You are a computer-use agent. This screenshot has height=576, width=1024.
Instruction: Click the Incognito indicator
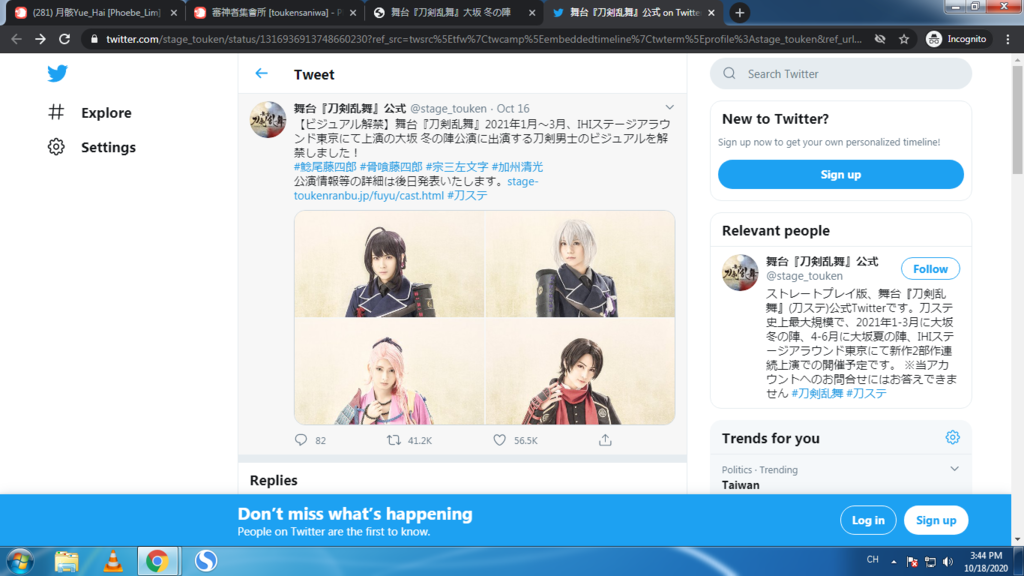(x=957, y=39)
